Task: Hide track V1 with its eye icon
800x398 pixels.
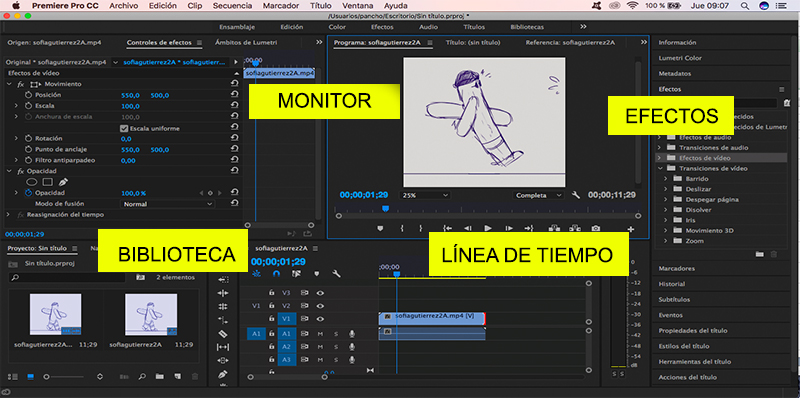Action: click(320, 319)
